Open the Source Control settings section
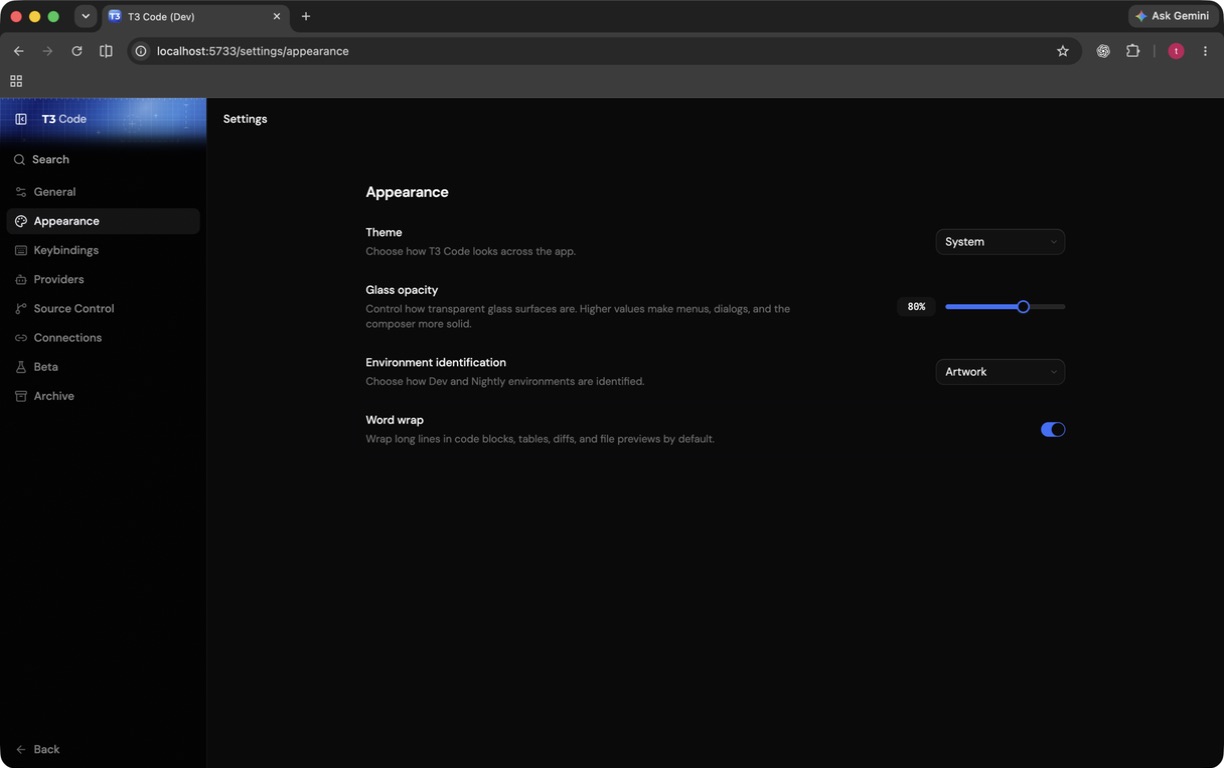This screenshot has height=768, width=1224. (x=103, y=309)
